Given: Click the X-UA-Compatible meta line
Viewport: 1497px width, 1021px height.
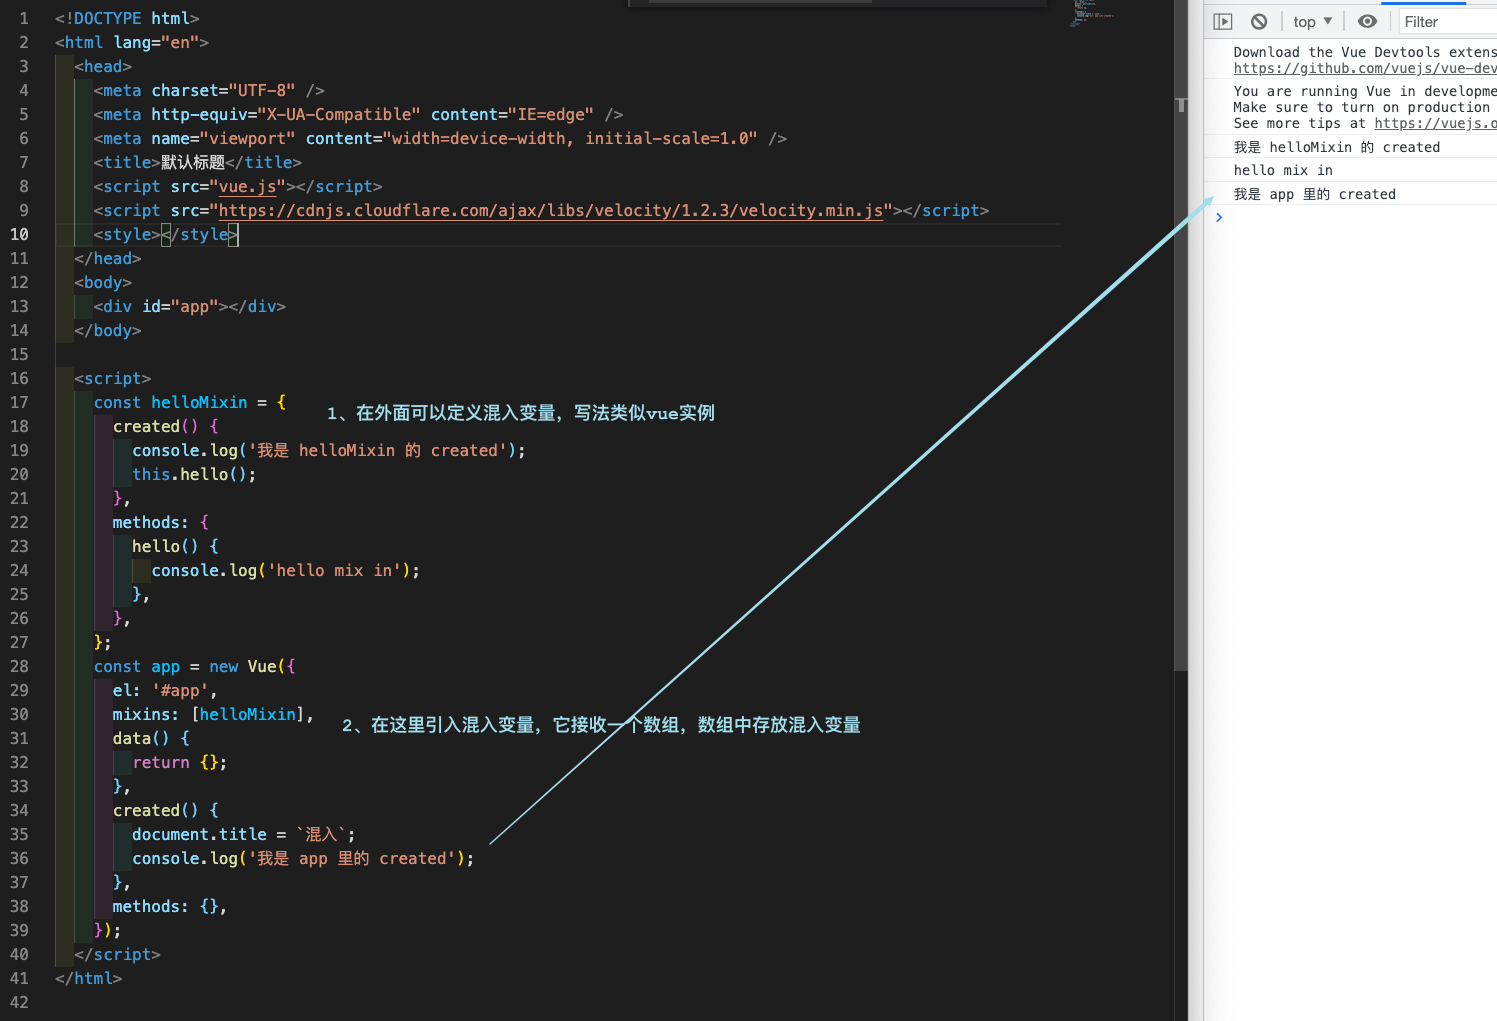Looking at the screenshot, I should (x=359, y=114).
